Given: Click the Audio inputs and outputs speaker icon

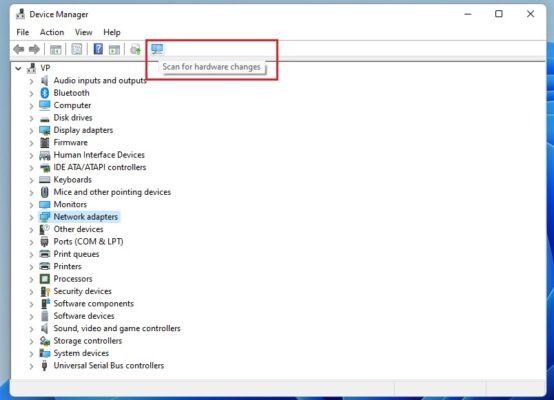Looking at the screenshot, I should point(45,81).
